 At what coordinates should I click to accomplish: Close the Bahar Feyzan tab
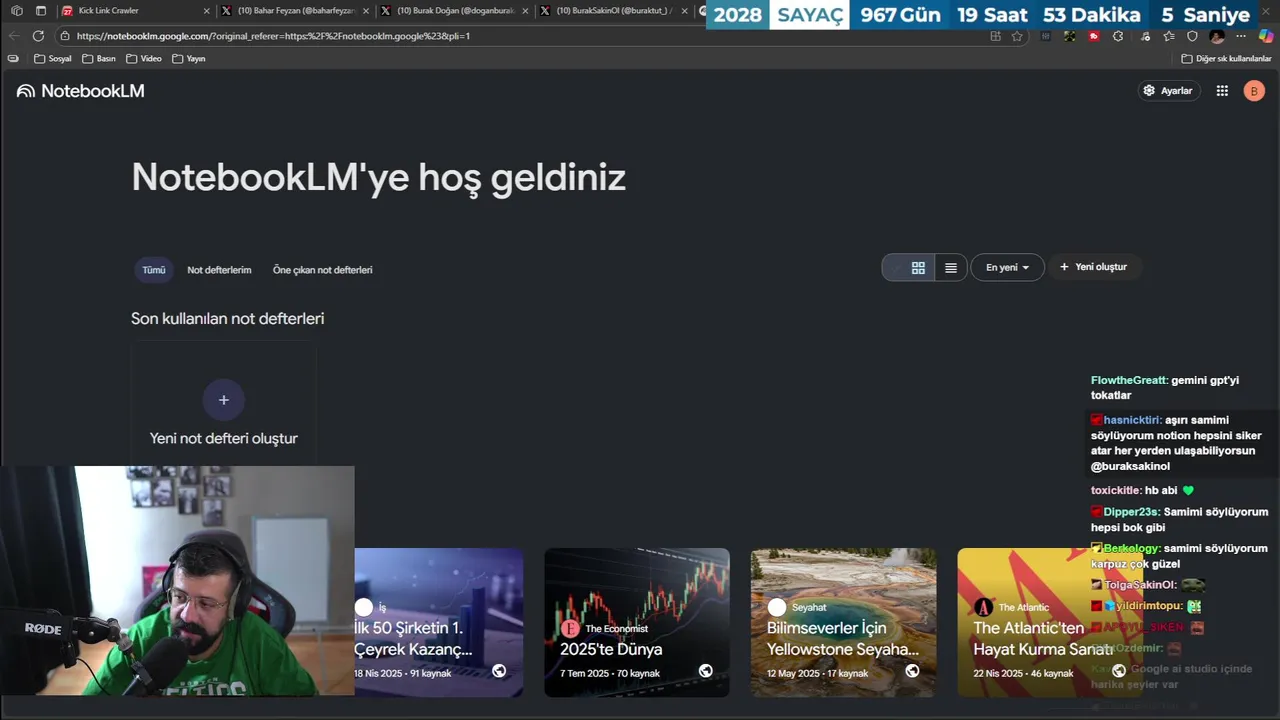point(367,11)
